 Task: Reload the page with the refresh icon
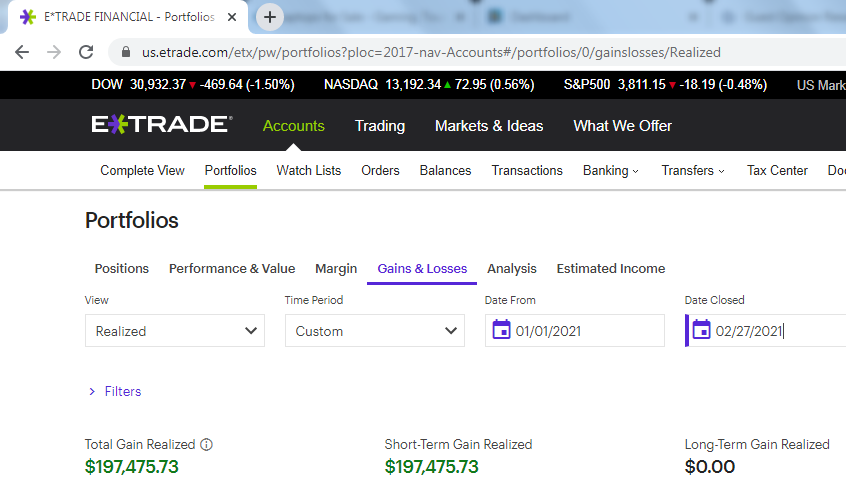(x=86, y=52)
